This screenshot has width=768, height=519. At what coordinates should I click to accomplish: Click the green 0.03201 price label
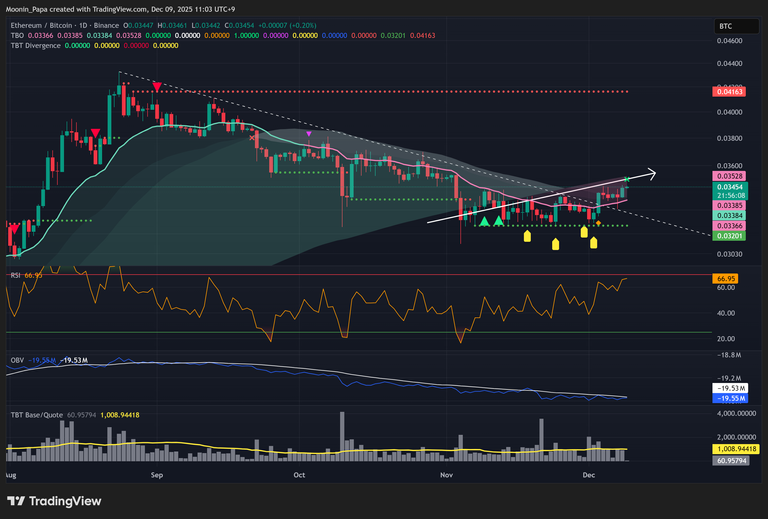pyautogui.click(x=731, y=235)
